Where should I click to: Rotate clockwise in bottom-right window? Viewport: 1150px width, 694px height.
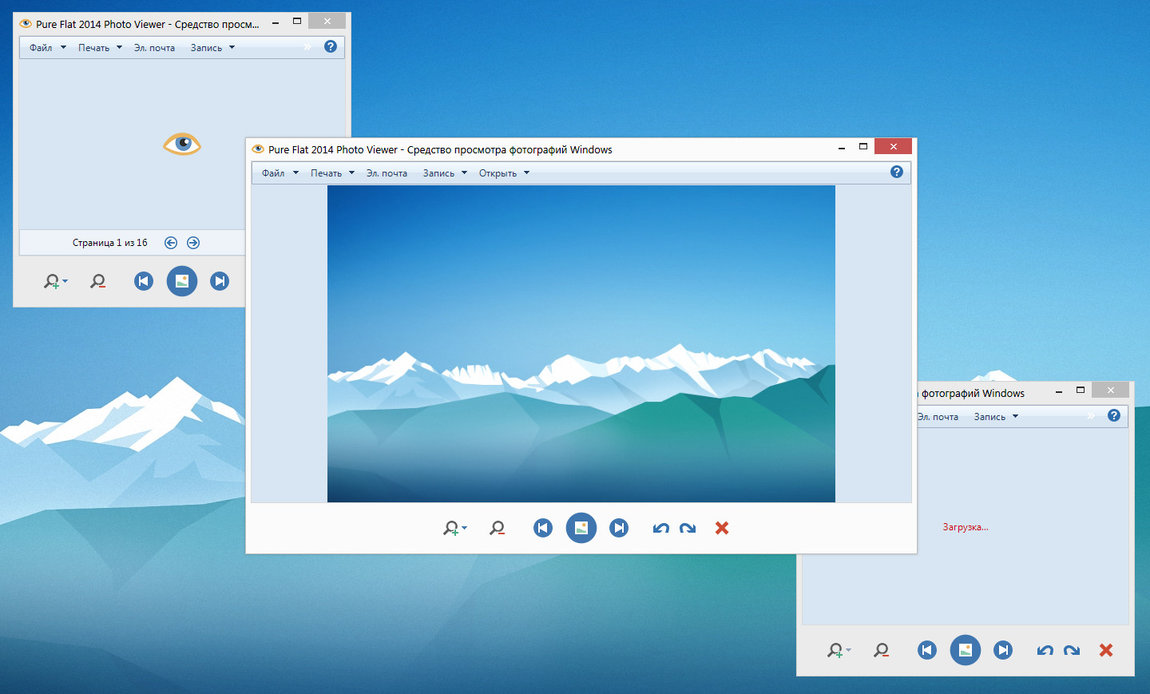[1072, 650]
